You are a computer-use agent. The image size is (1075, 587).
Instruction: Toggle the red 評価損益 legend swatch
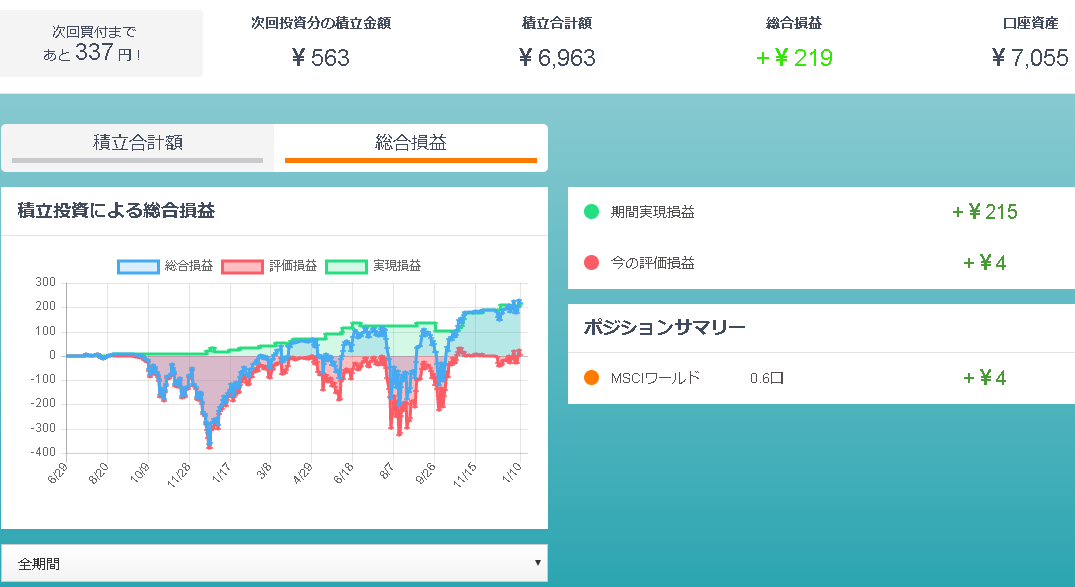coord(242,266)
